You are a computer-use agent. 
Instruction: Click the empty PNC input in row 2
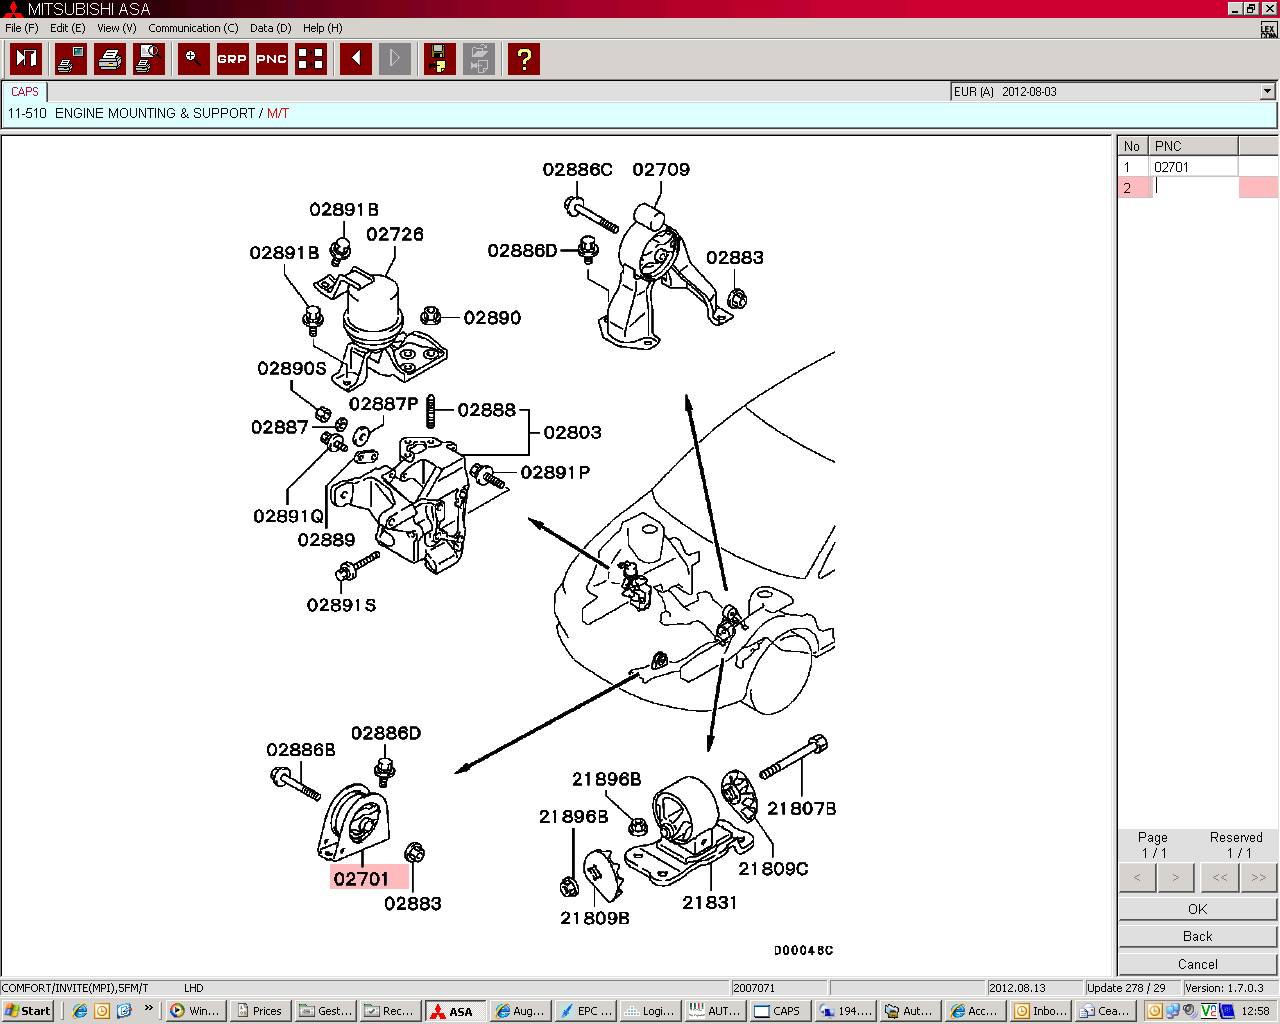click(1195, 187)
